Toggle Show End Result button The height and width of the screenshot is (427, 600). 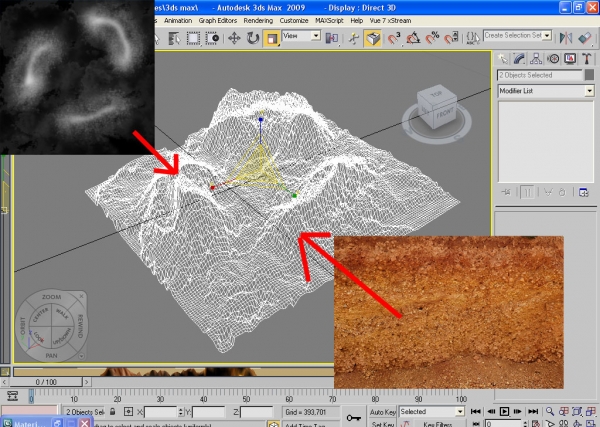tap(527, 192)
